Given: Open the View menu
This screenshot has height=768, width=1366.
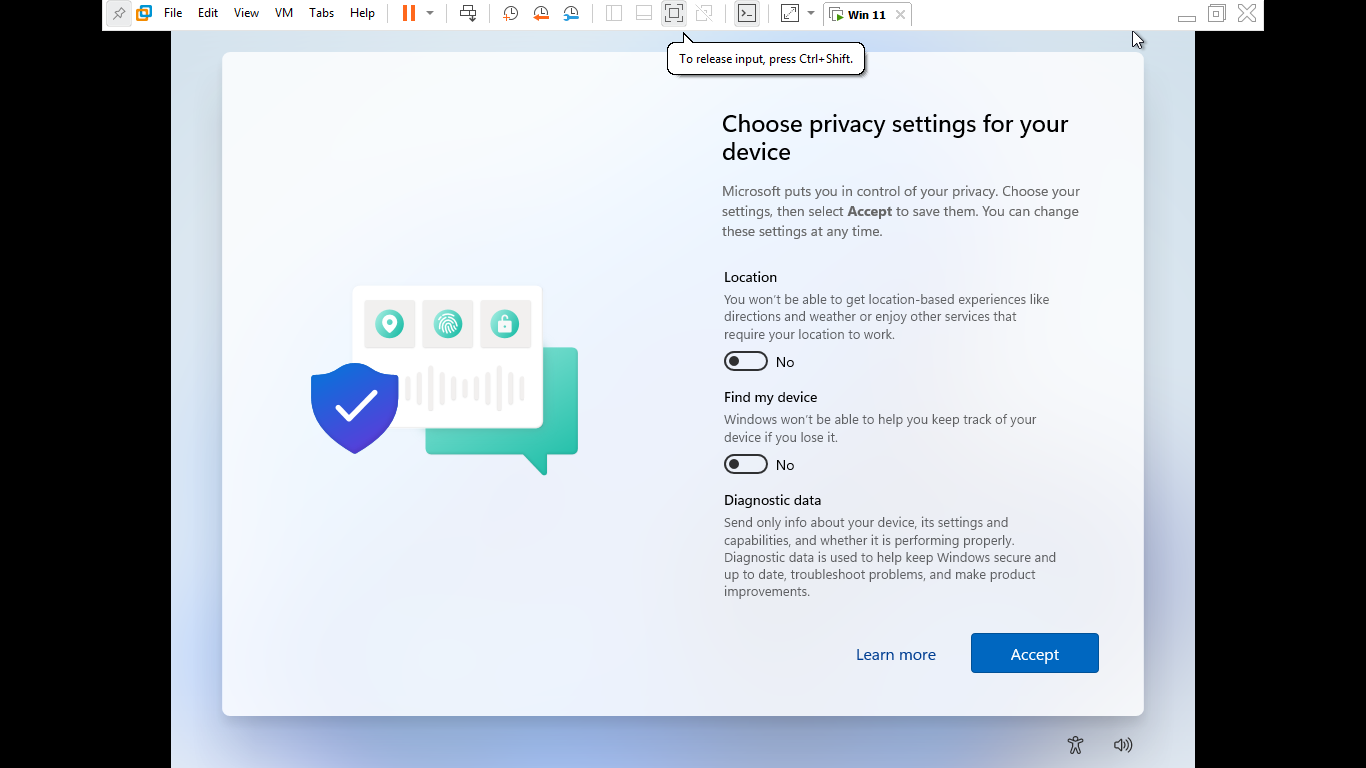Looking at the screenshot, I should click(x=246, y=14).
